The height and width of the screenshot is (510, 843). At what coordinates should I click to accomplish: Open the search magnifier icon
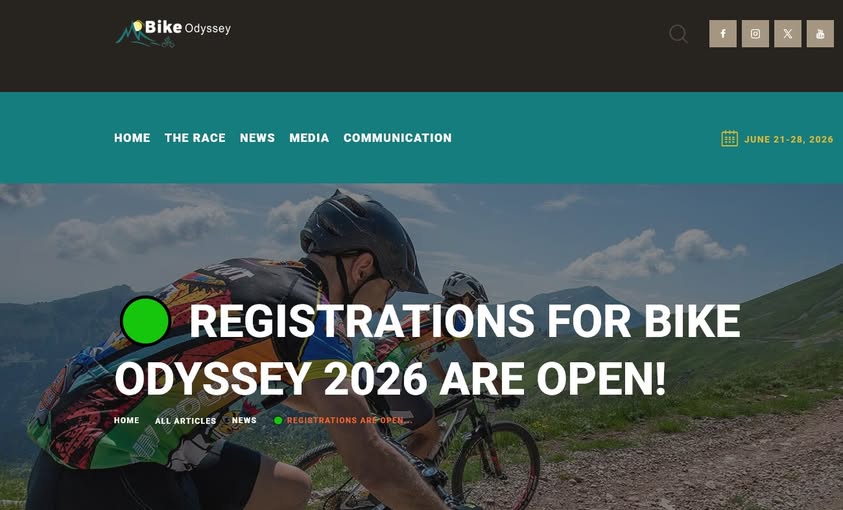[x=678, y=34]
